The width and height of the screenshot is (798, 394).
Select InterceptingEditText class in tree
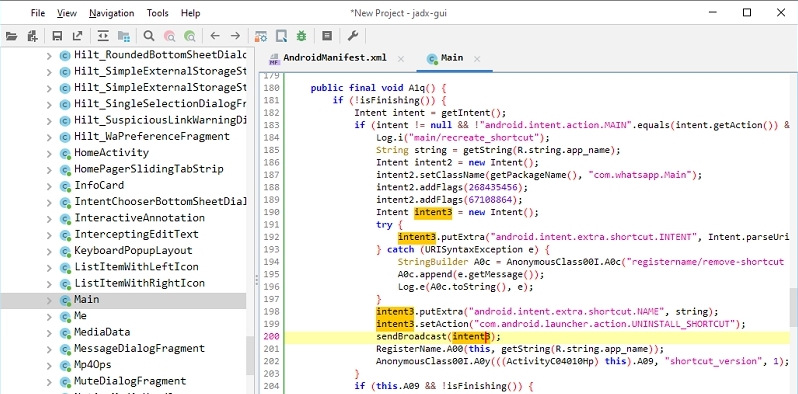[x=136, y=234]
